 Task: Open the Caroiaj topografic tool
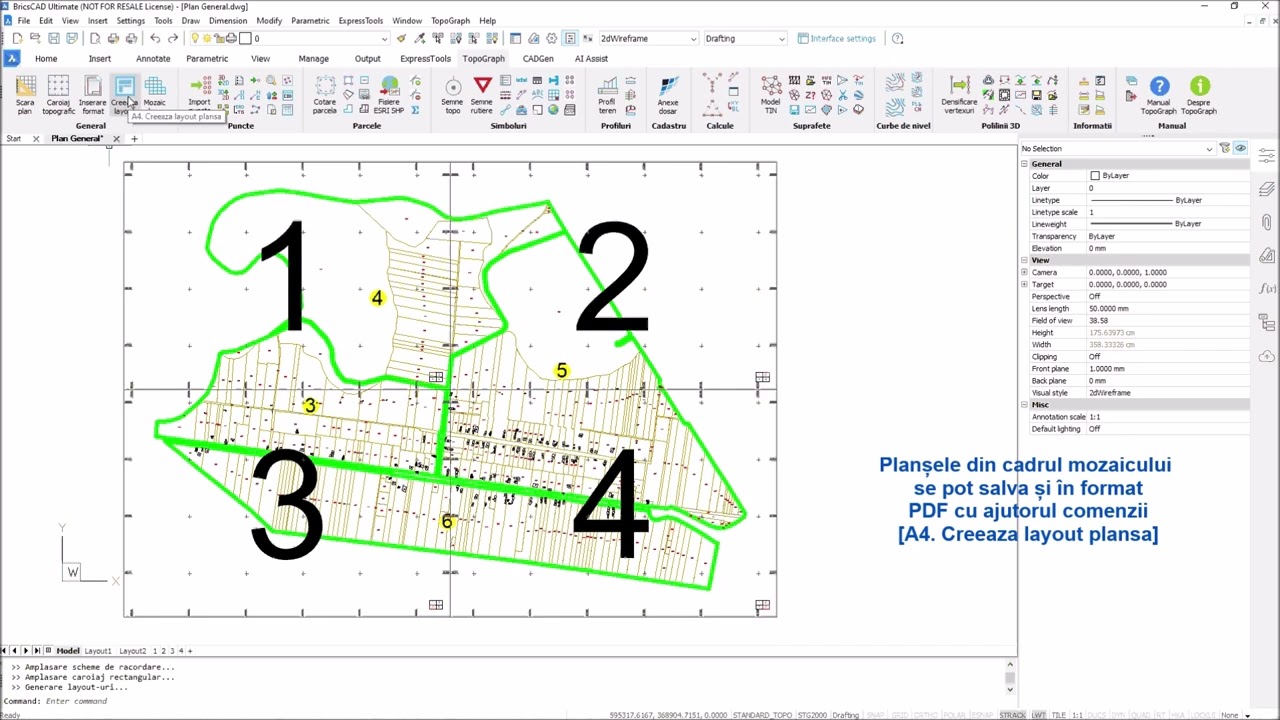[x=58, y=95]
